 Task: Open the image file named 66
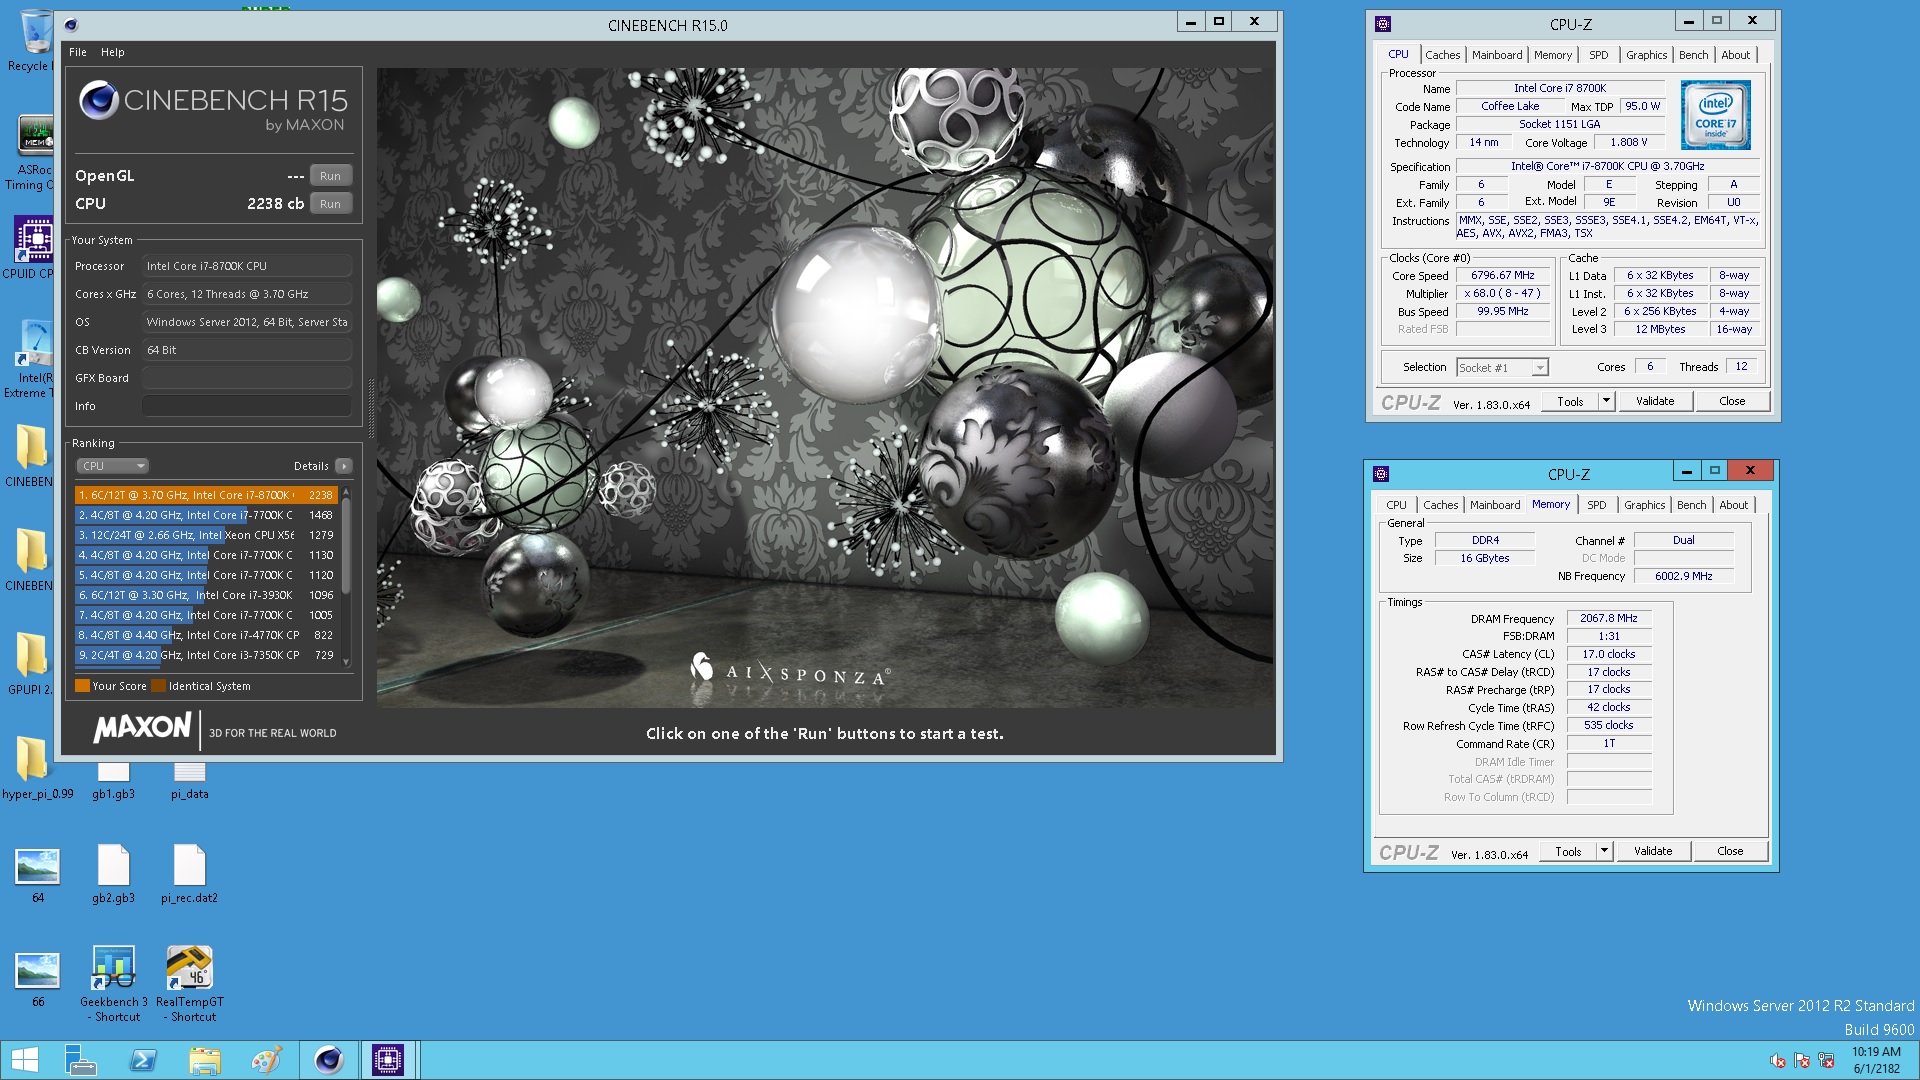[38, 978]
